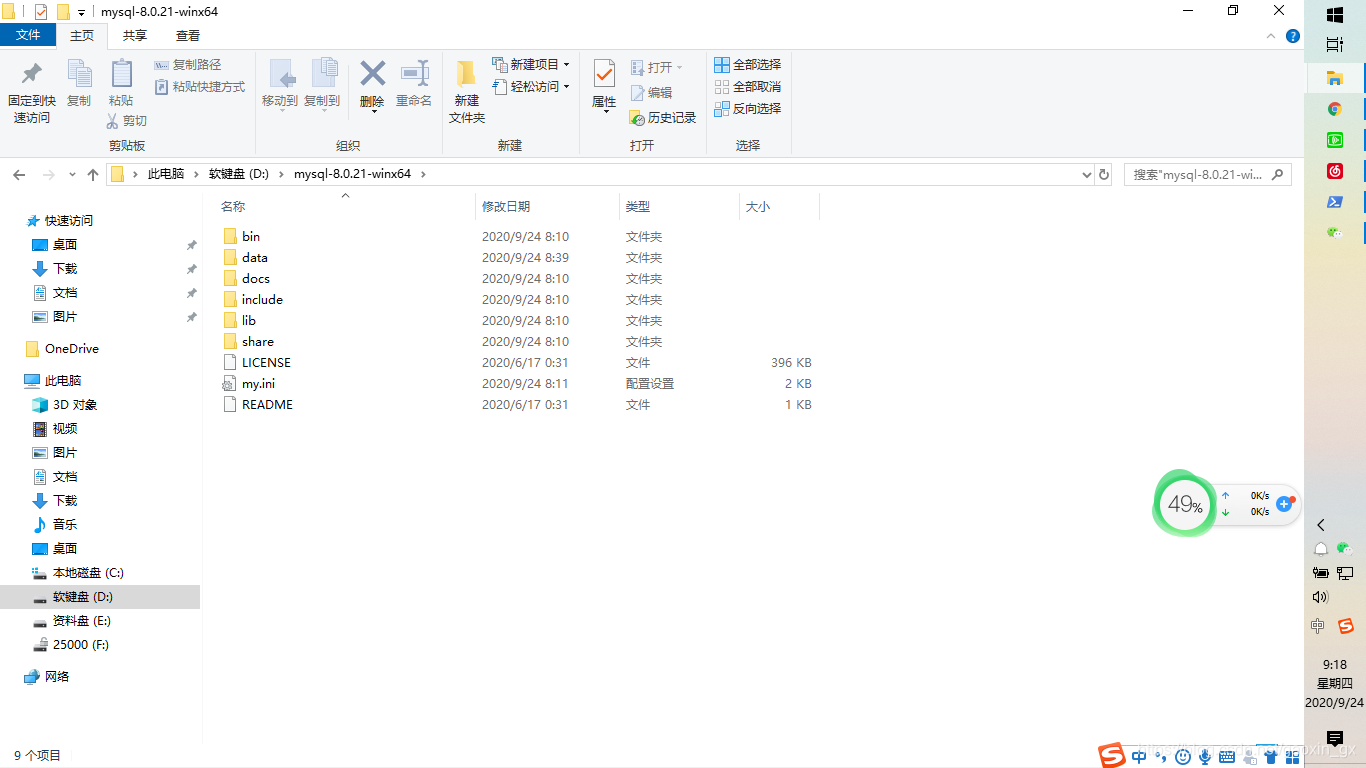Click Windows Start logo on side taskbar
The height and width of the screenshot is (768, 1366).
(x=1334, y=15)
